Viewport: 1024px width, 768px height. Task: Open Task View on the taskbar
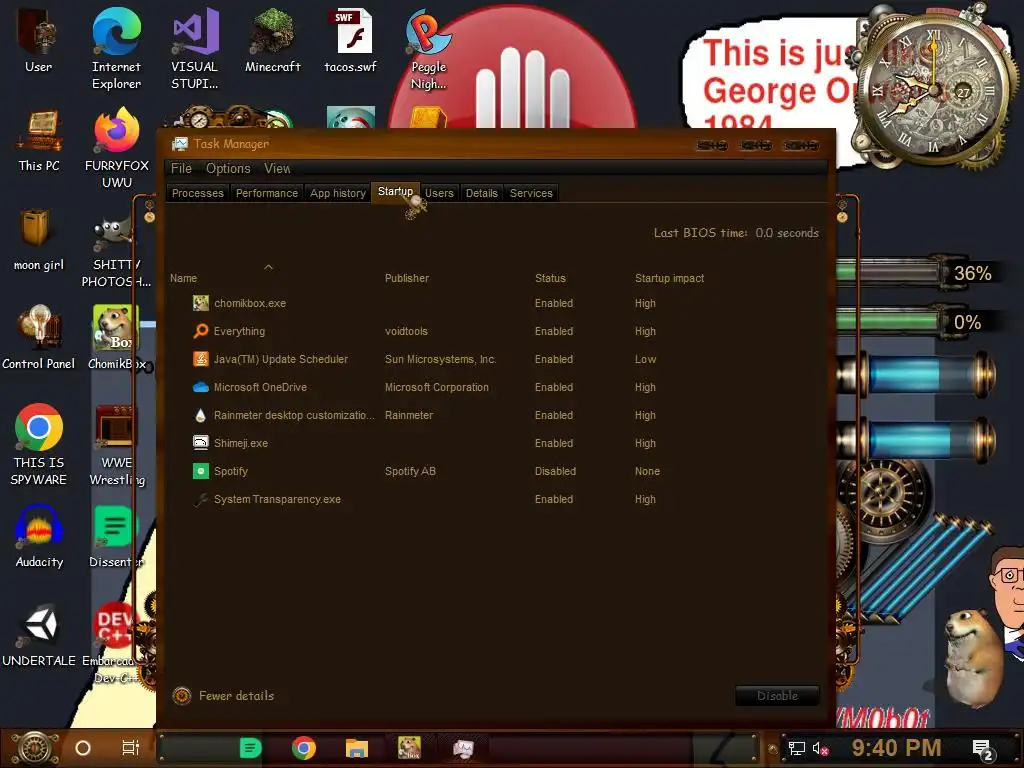(131, 748)
